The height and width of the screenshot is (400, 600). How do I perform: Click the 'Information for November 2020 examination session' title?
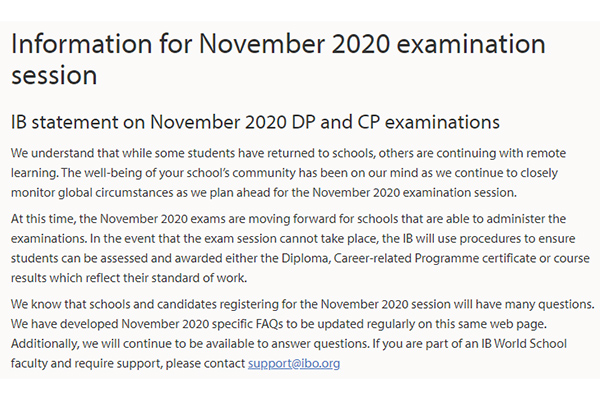[278, 59]
